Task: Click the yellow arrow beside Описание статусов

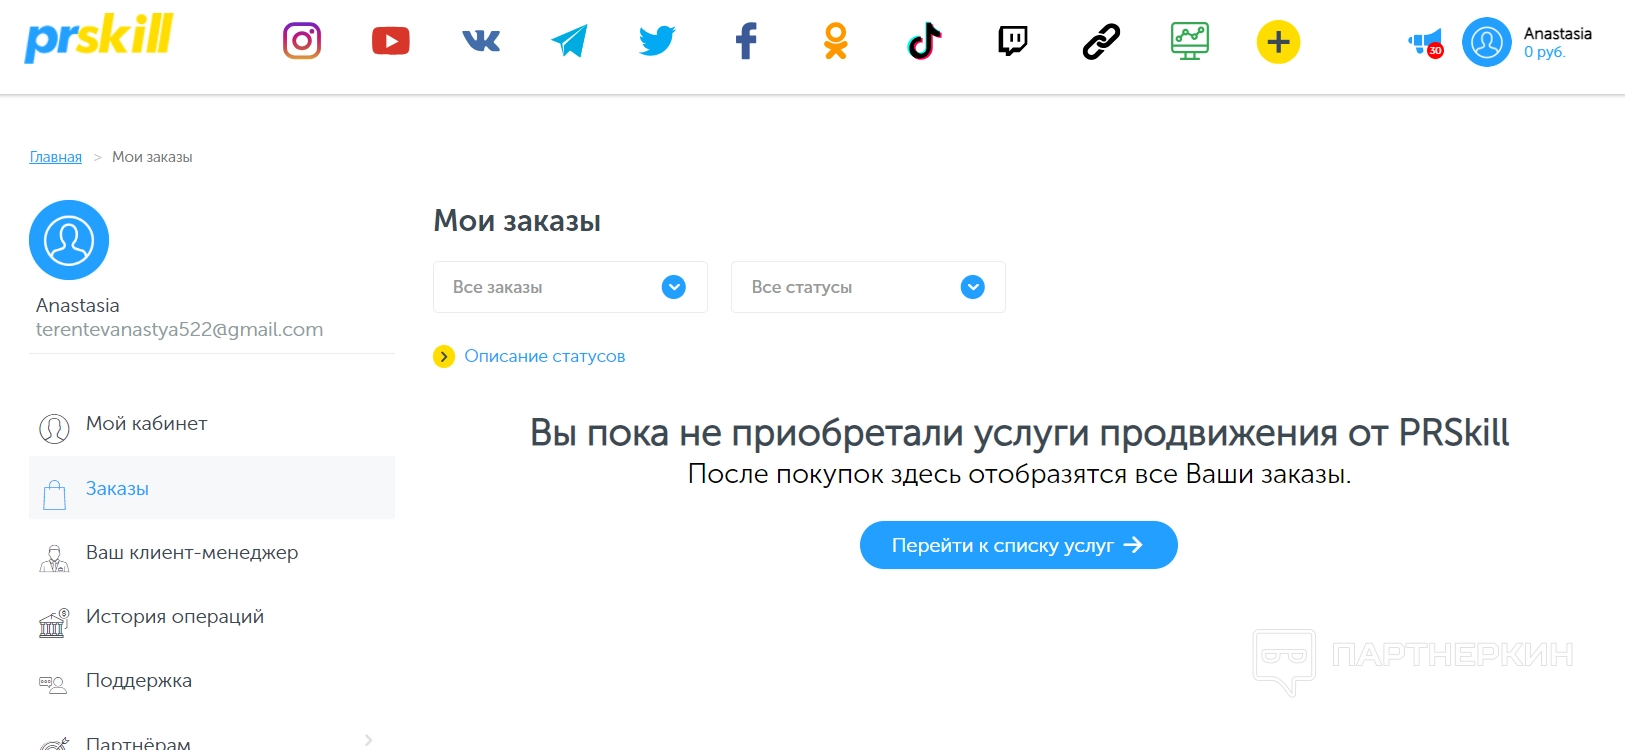Action: (x=444, y=356)
